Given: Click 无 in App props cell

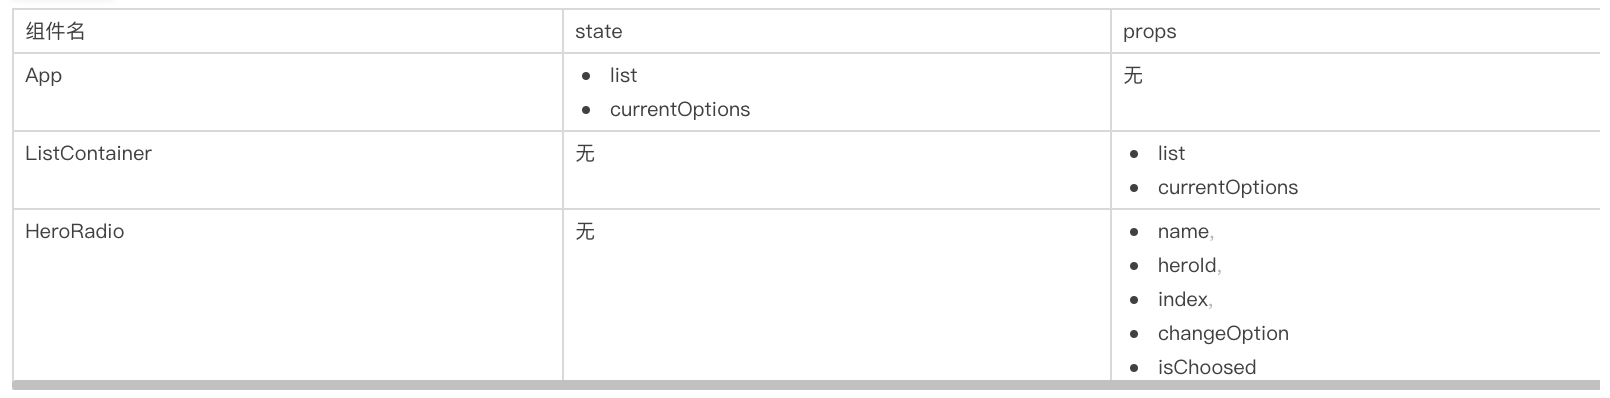Looking at the screenshot, I should click(1133, 75).
